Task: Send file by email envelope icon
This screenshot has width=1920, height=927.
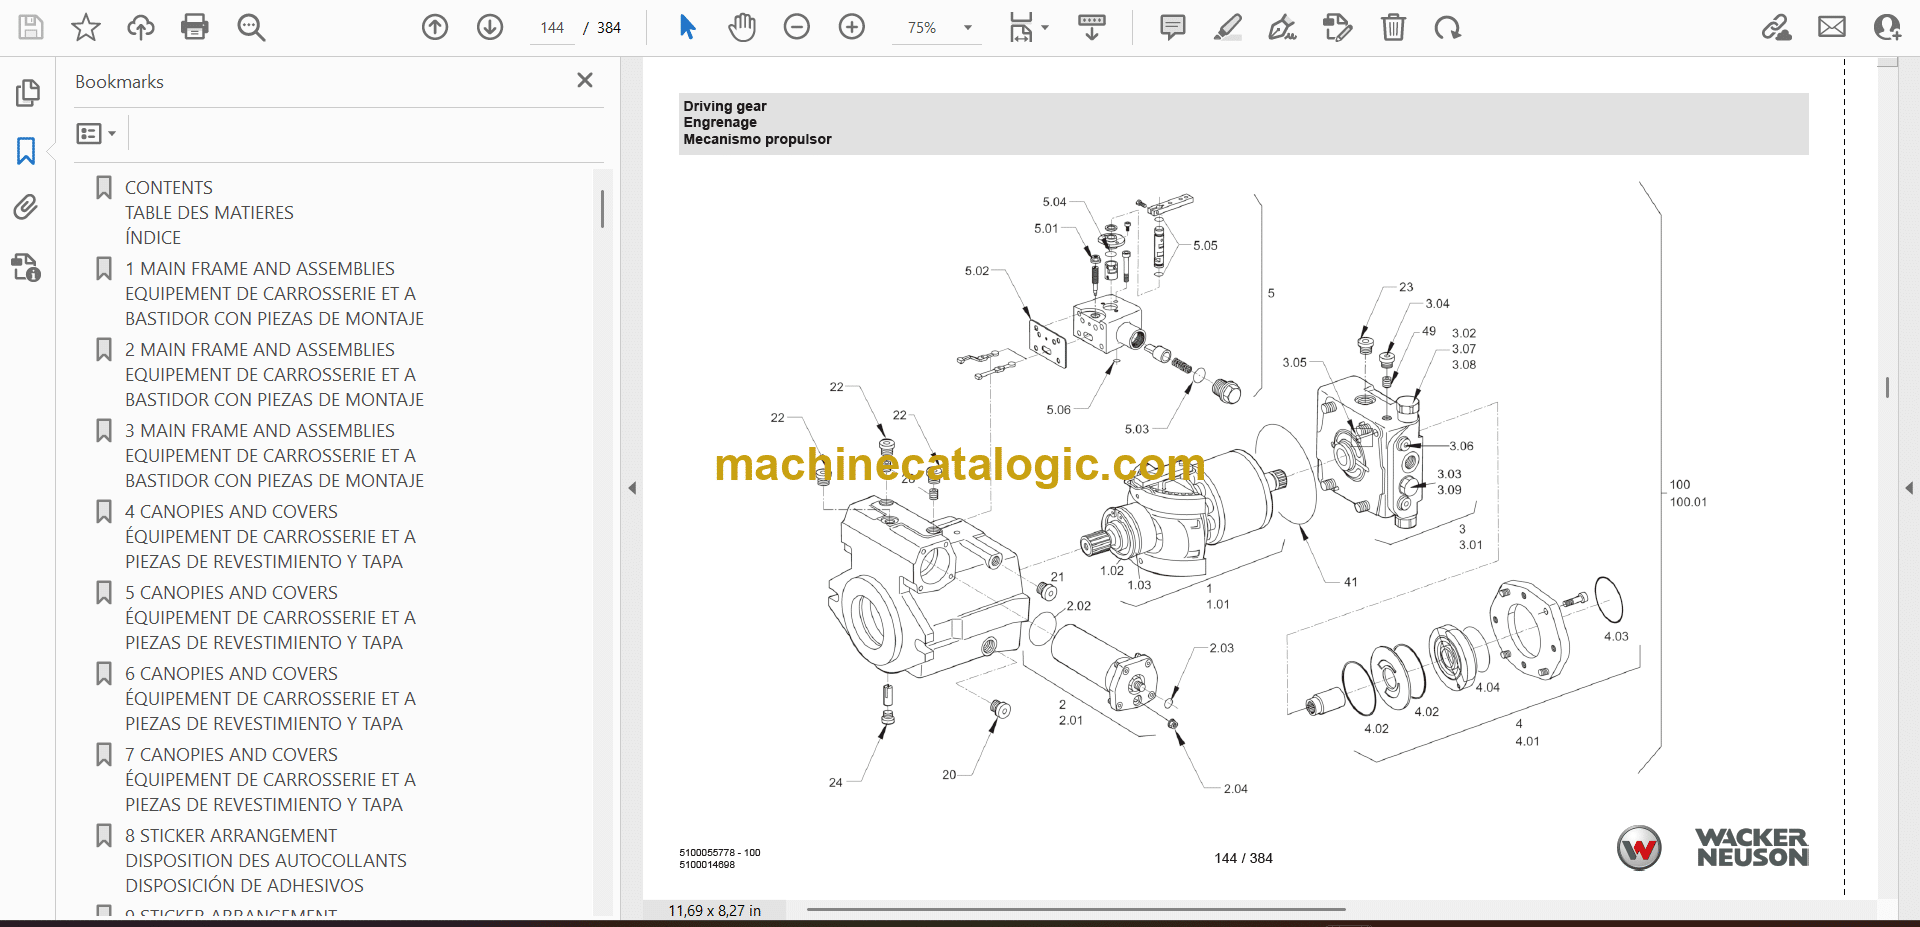Action: pos(1832,27)
